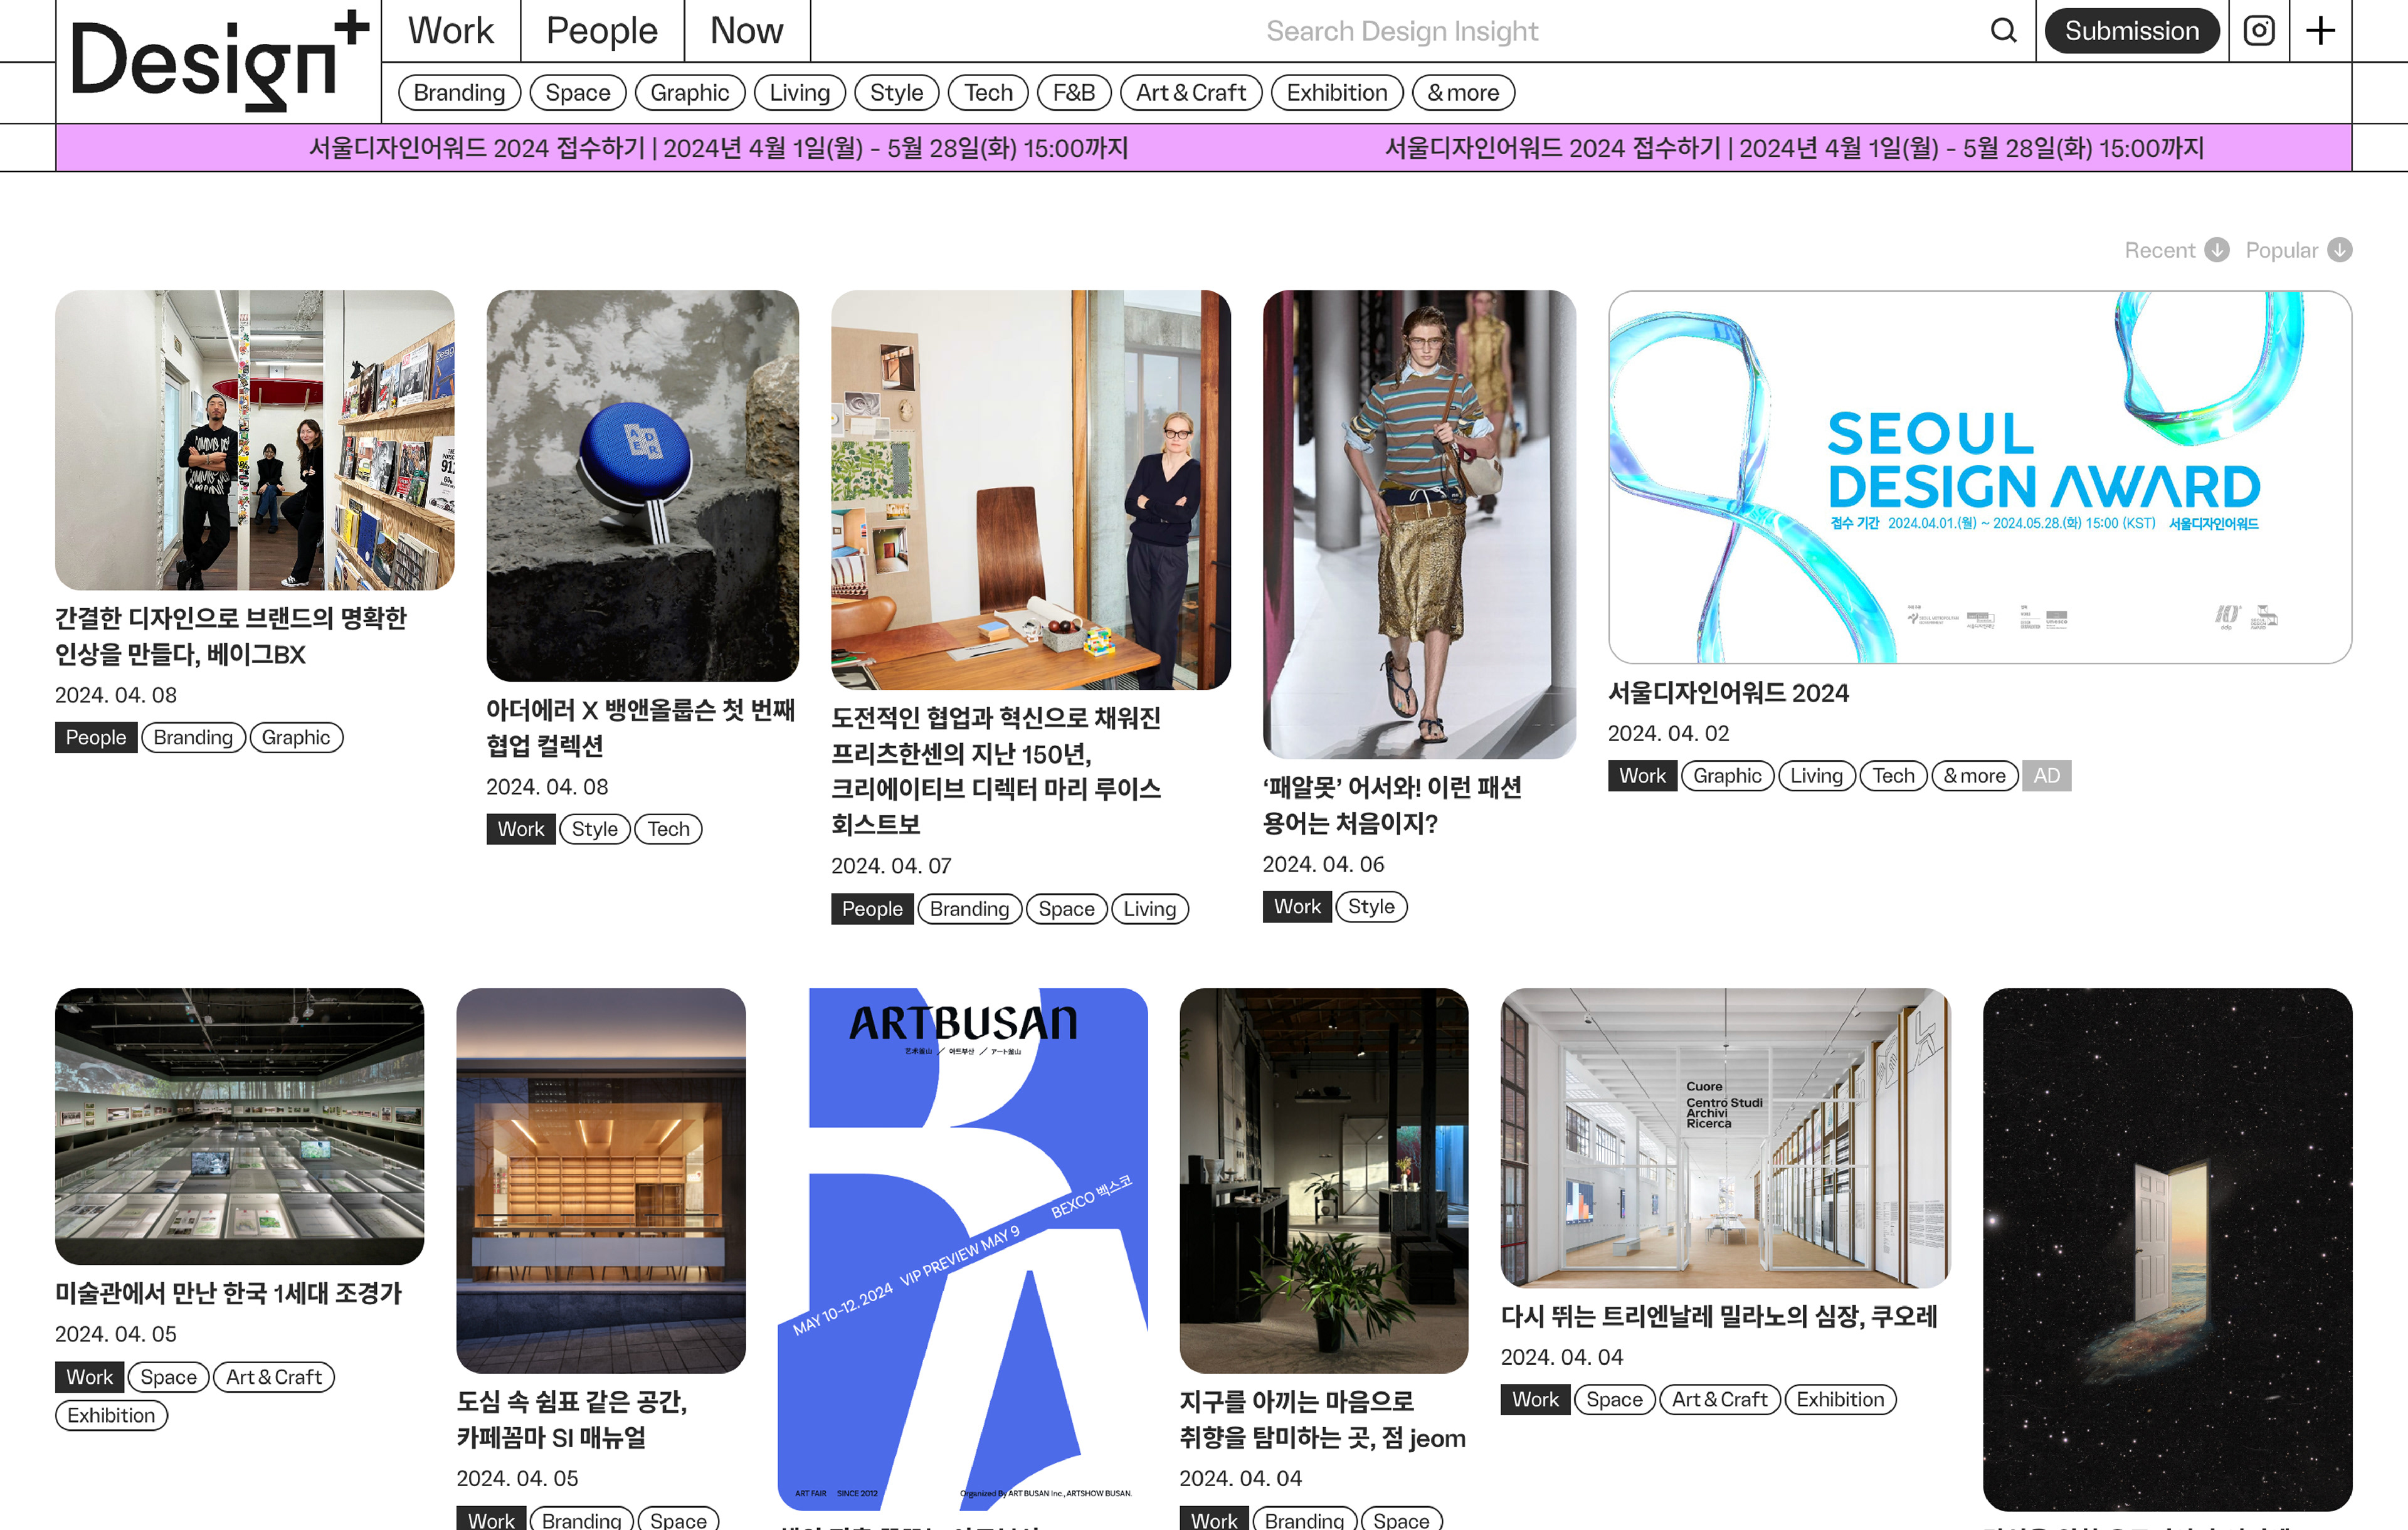
Task: Click & more tag under 서울디자인어워드 2024
Action: pyautogui.click(x=1975, y=776)
